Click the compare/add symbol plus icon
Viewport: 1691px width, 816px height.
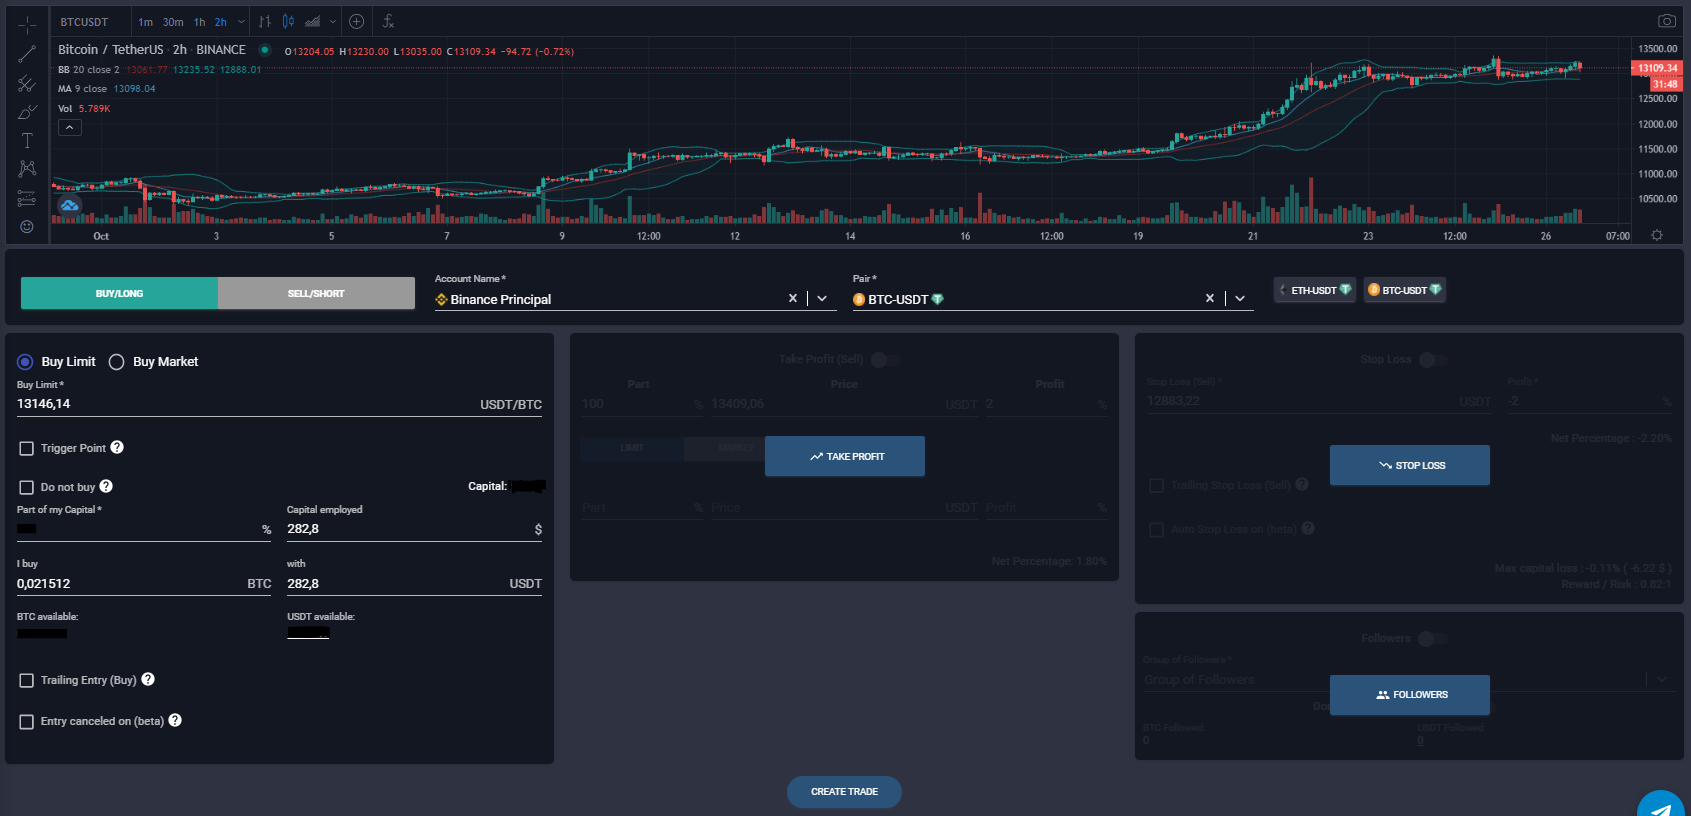(x=356, y=21)
